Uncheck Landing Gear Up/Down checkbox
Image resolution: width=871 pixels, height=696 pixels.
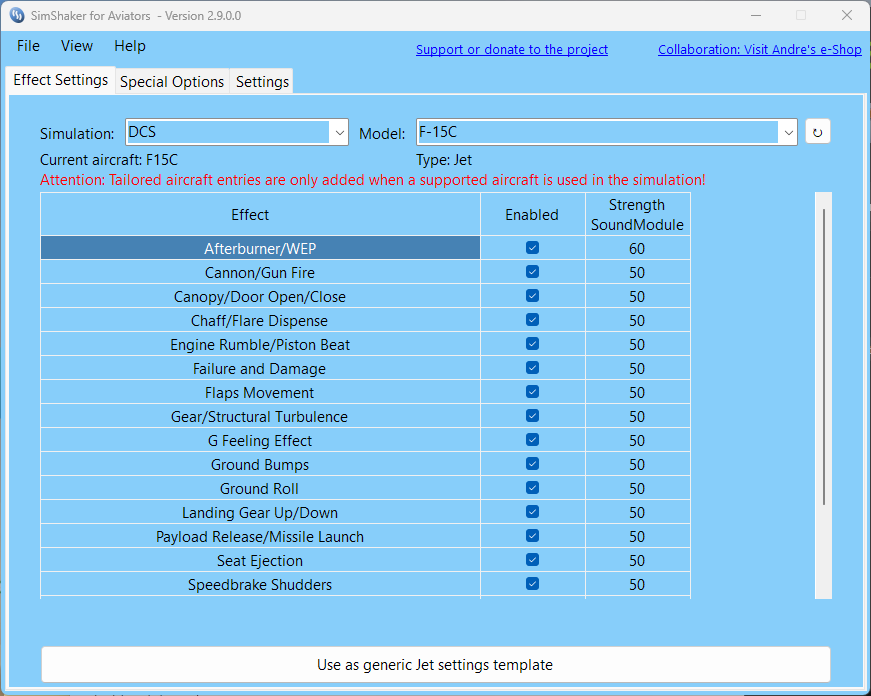click(532, 512)
